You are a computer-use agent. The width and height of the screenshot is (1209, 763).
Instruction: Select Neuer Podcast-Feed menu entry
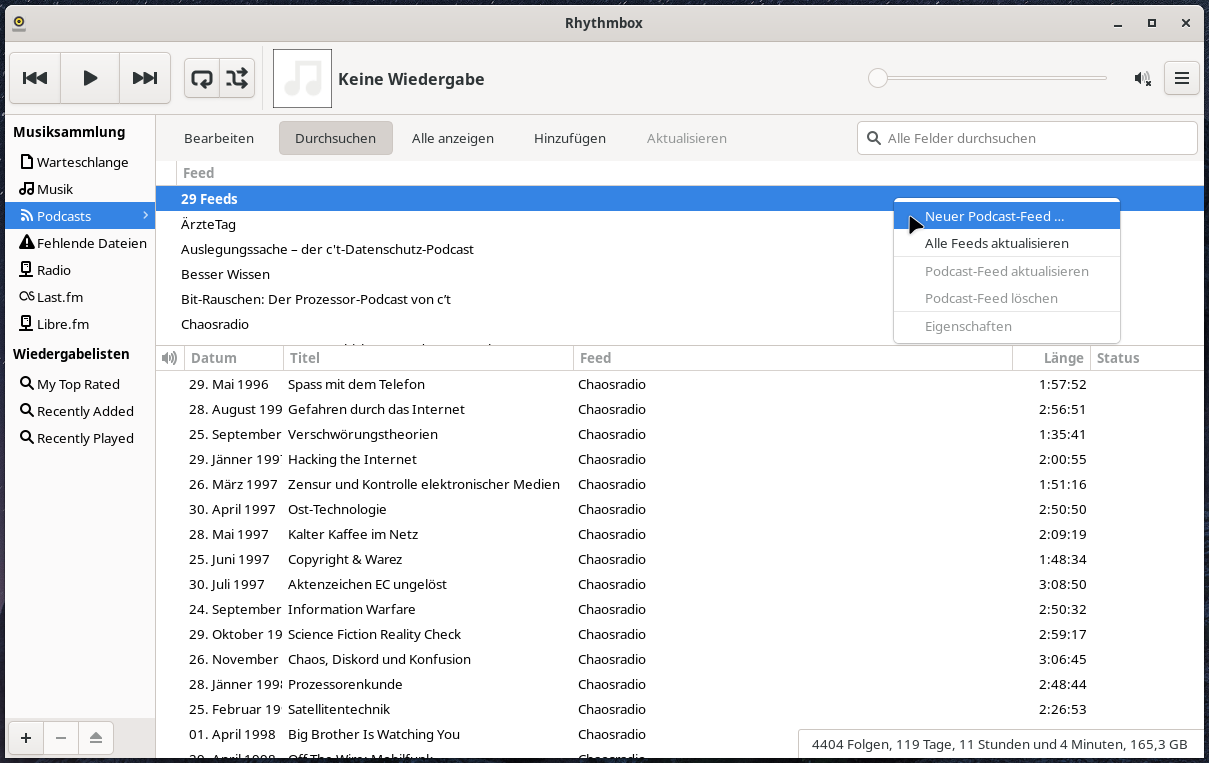[x=994, y=216]
